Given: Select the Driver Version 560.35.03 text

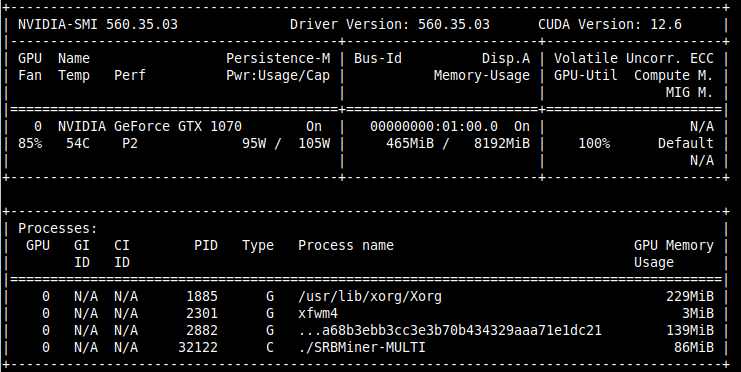Looking at the screenshot, I should [390, 24].
